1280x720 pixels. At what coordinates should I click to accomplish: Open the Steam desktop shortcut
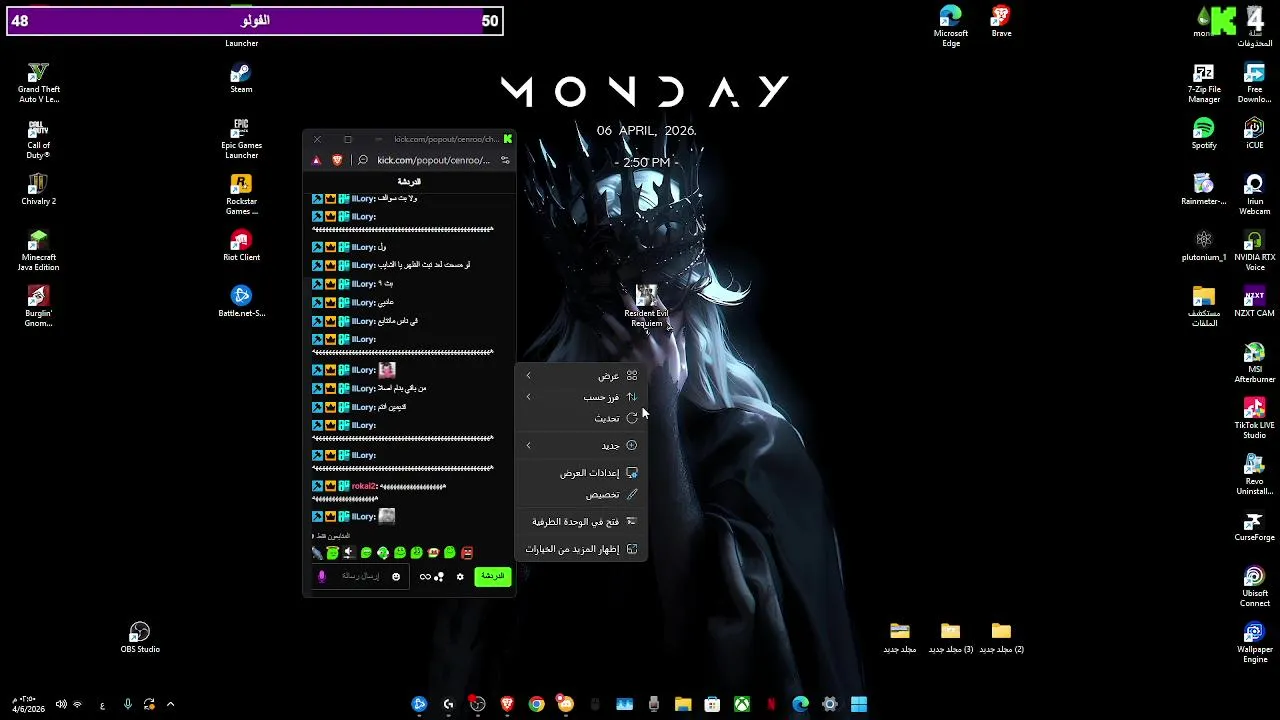241,79
